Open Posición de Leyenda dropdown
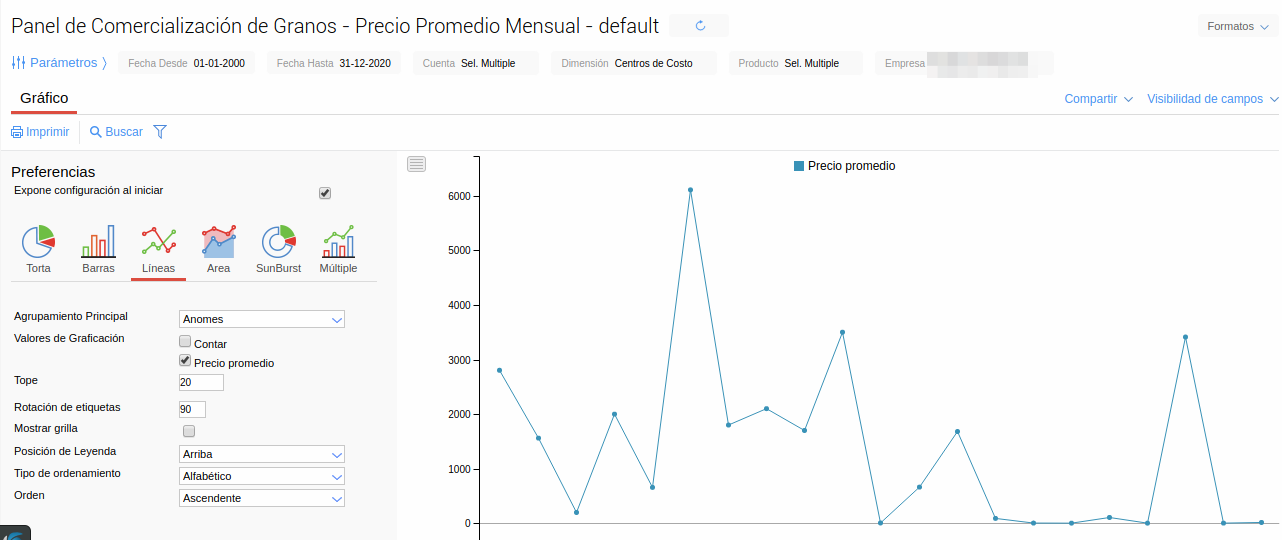 262,454
